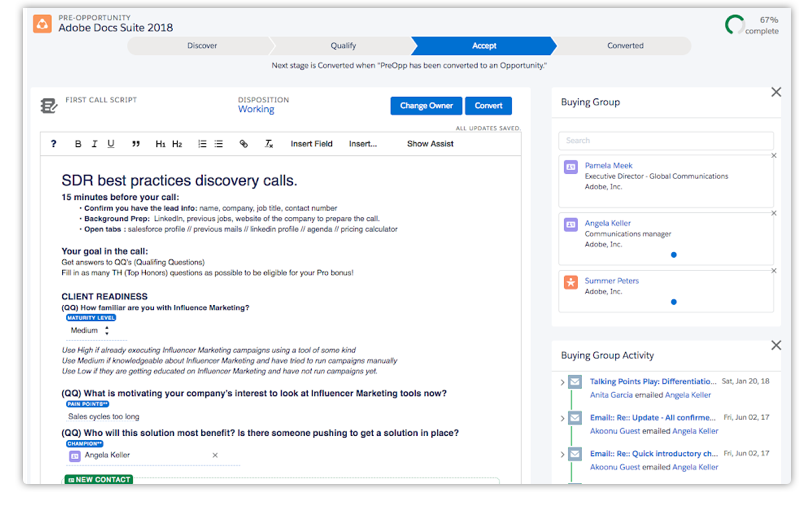Screen dimensions: 799x527
Task: Open the Insert... menu
Action: coord(363,144)
